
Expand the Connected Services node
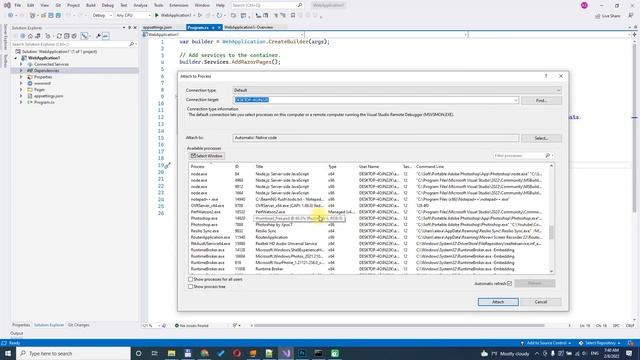(x=21, y=64)
